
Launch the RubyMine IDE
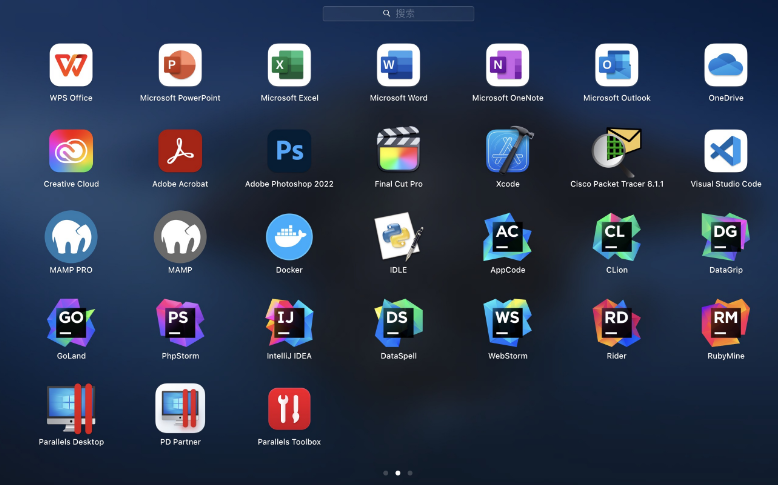click(x=726, y=323)
